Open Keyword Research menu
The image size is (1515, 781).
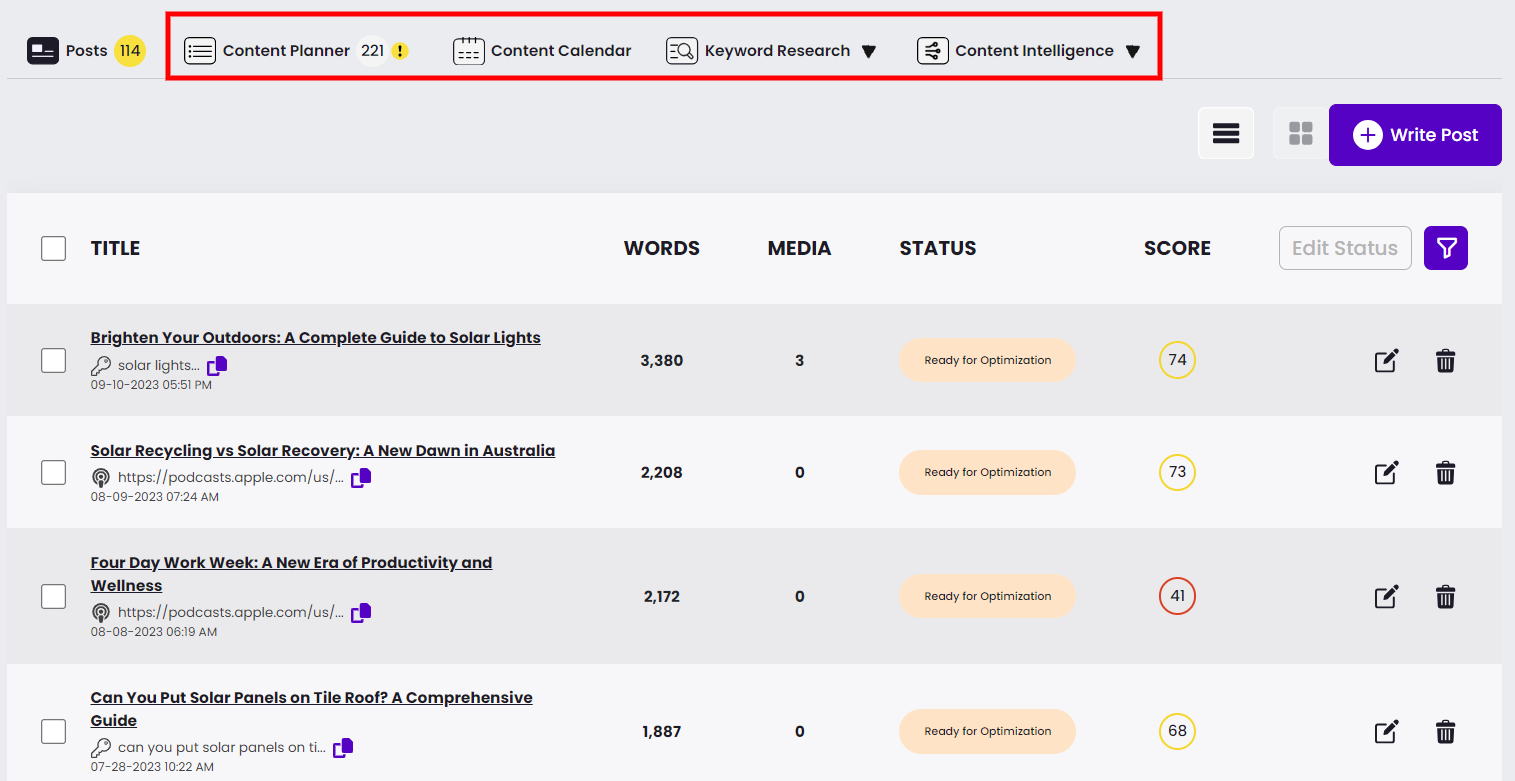pos(771,50)
